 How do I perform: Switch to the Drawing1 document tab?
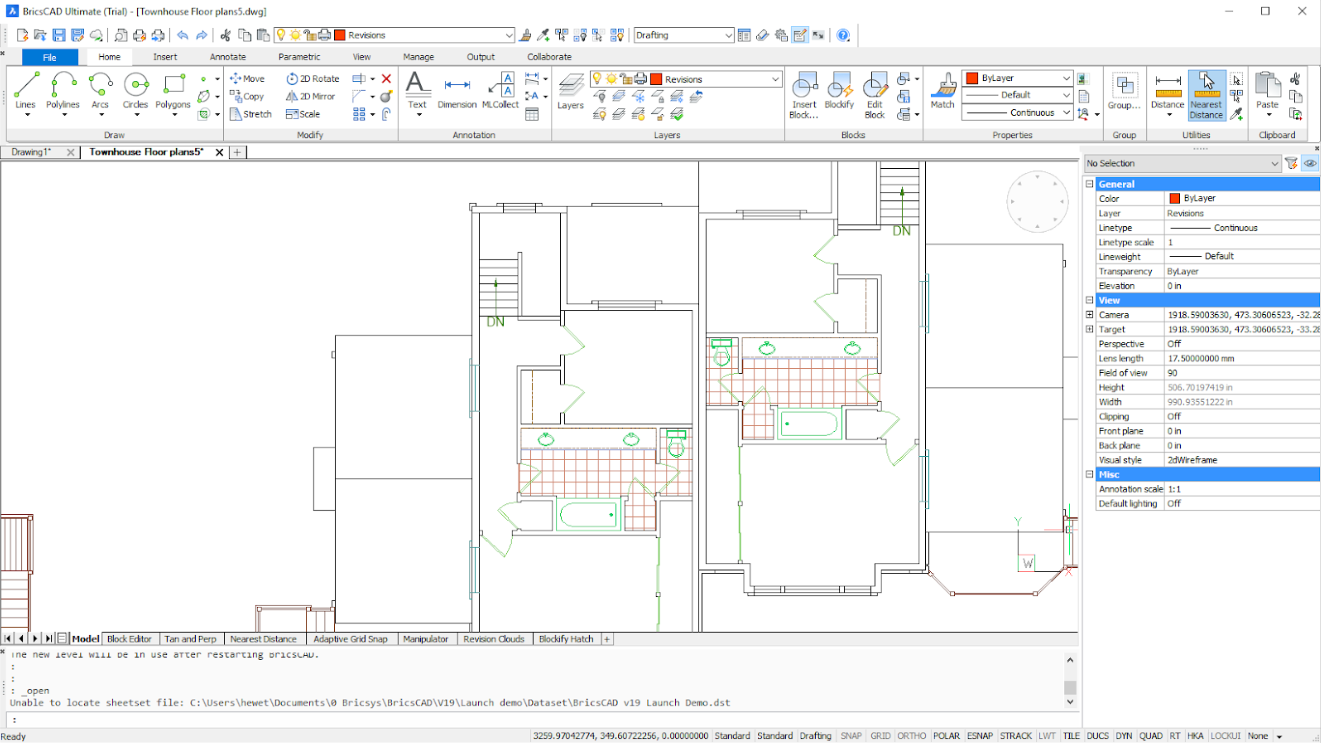[32, 152]
